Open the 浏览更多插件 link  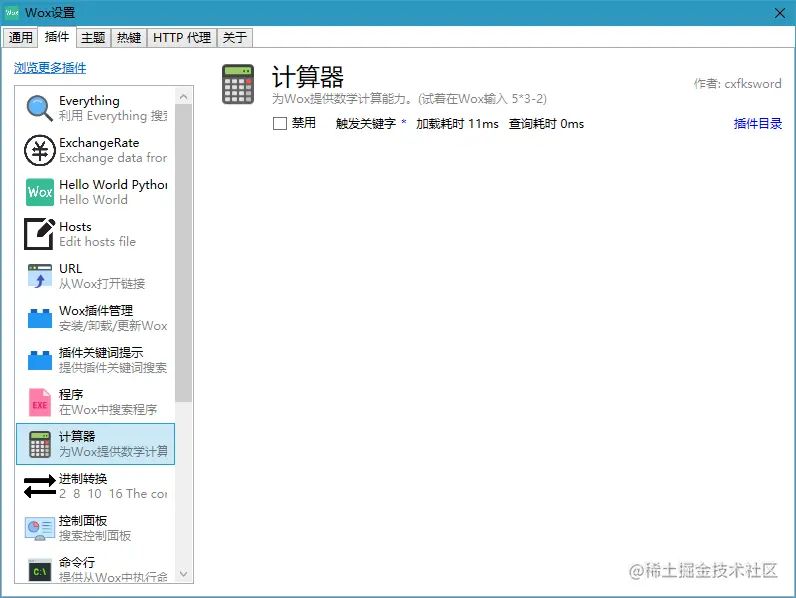pyautogui.click(x=50, y=68)
